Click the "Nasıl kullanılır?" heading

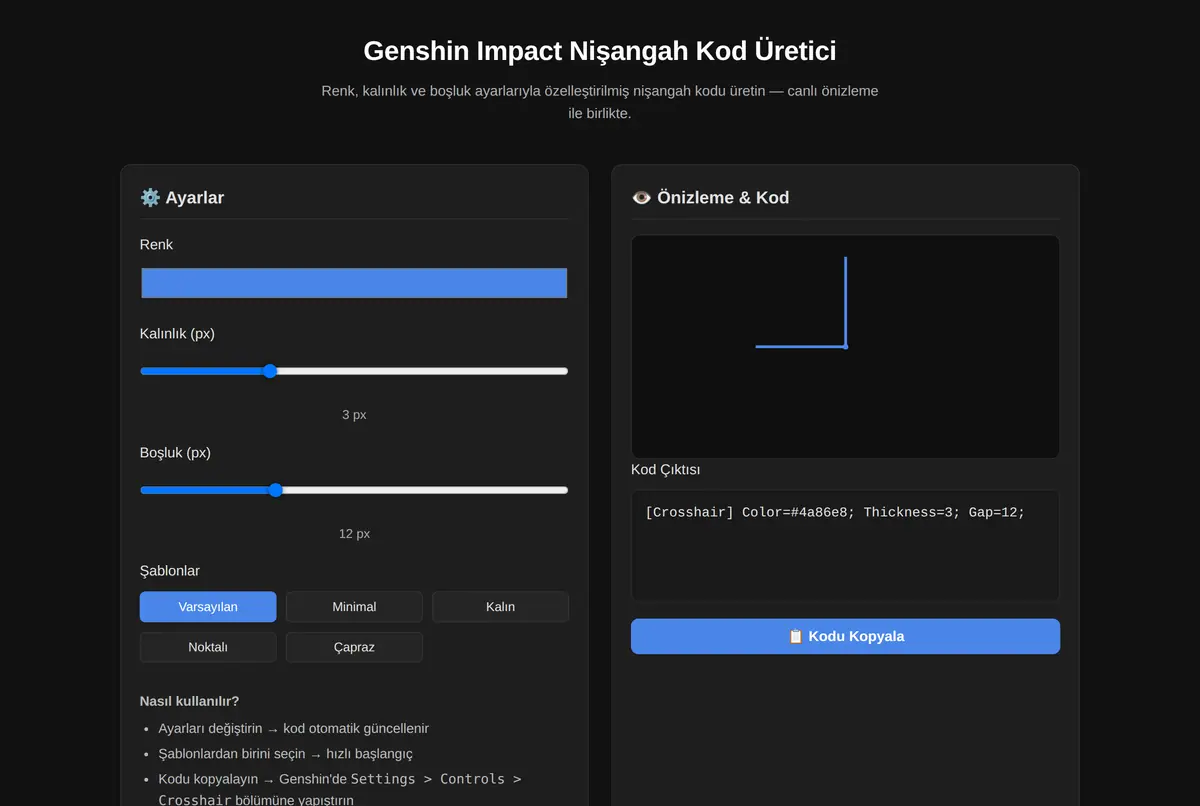pyautogui.click(x=190, y=701)
